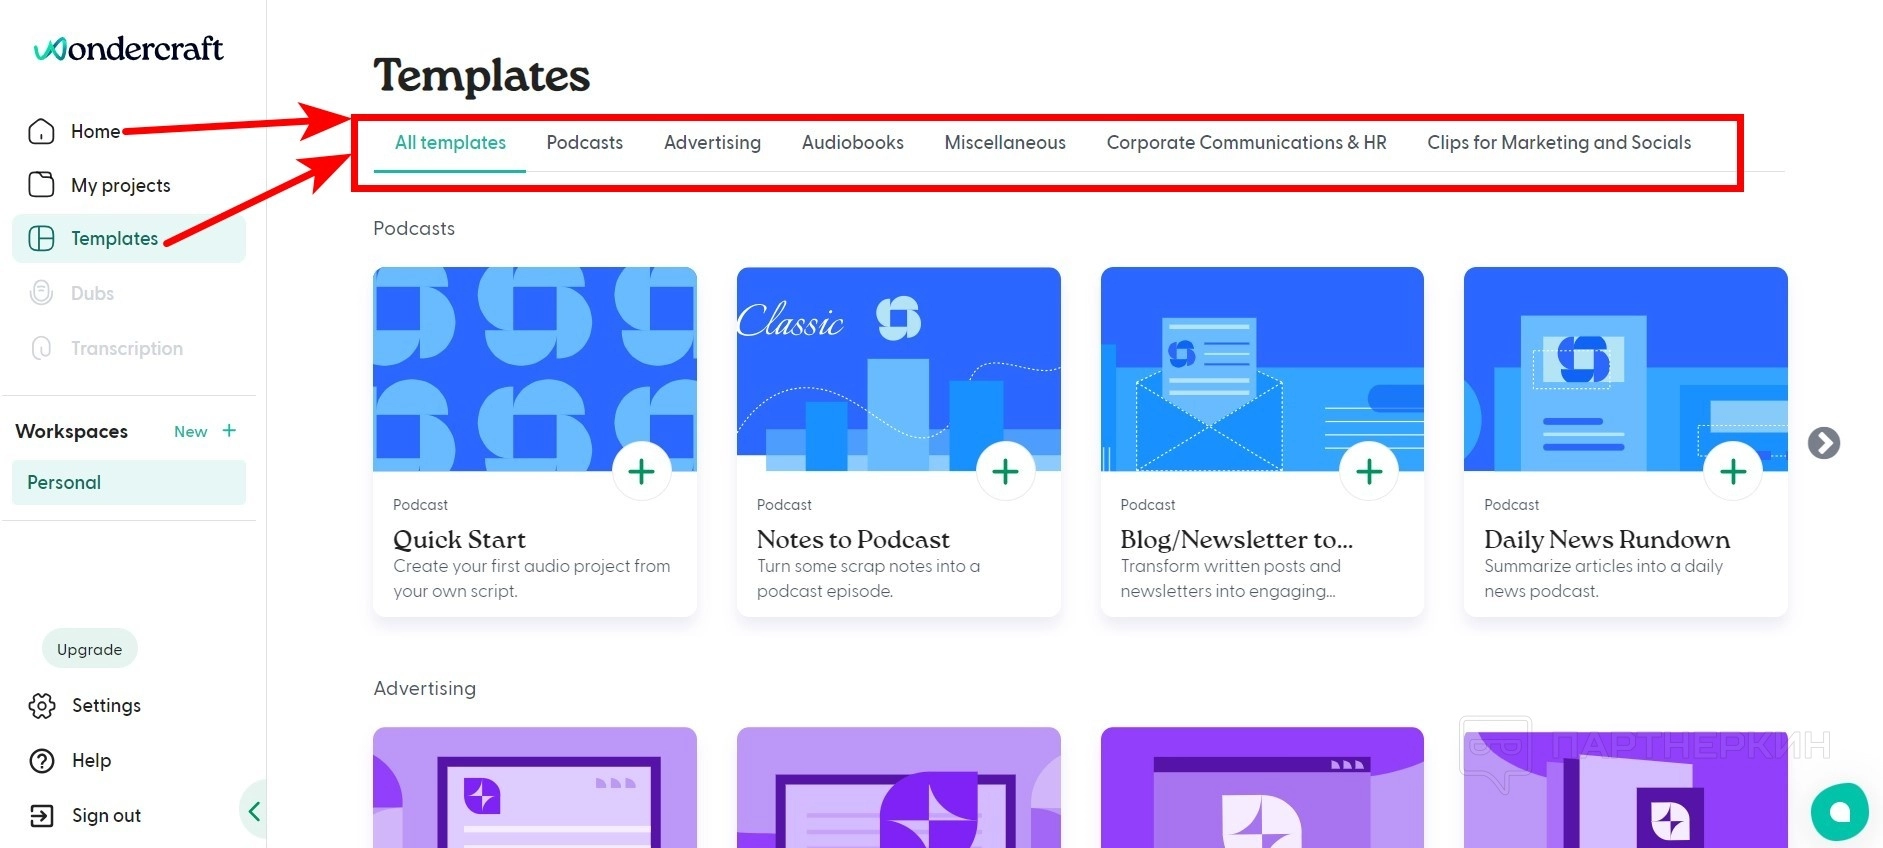
Task: Click the Quick Start title text
Action: pyautogui.click(x=459, y=540)
